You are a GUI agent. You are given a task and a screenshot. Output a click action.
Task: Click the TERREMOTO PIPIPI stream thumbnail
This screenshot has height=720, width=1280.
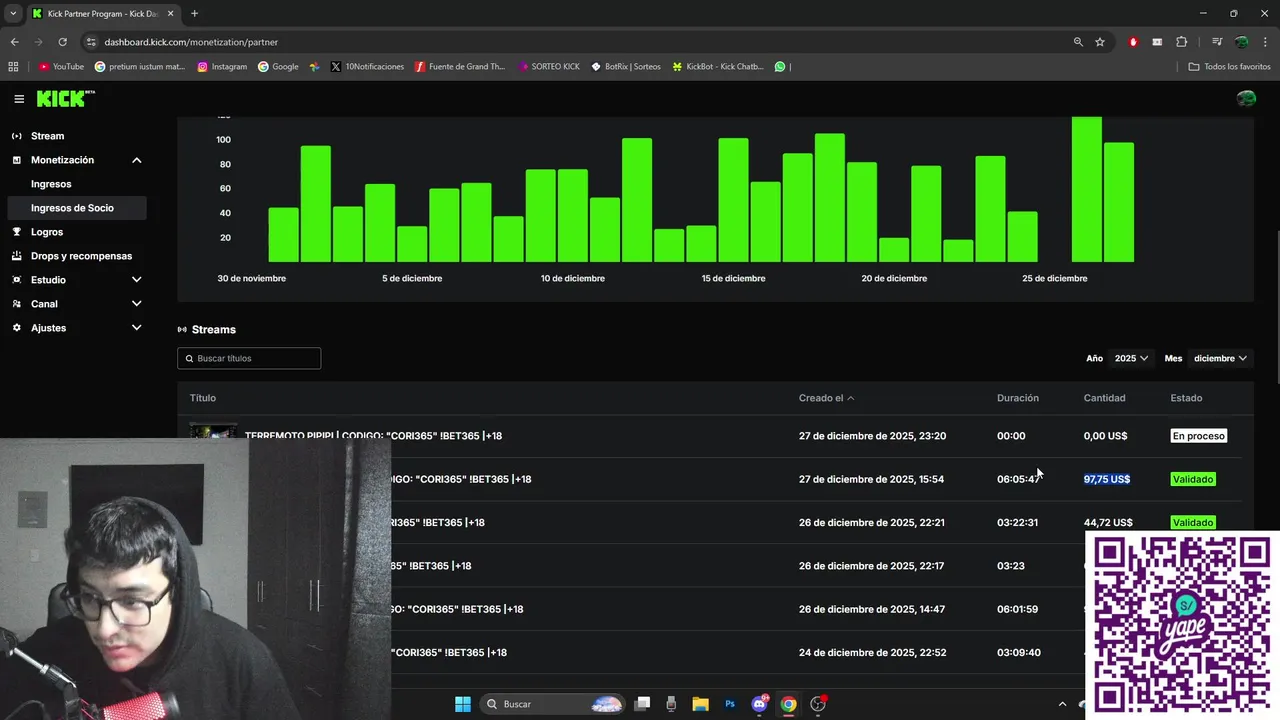(x=214, y=432)
